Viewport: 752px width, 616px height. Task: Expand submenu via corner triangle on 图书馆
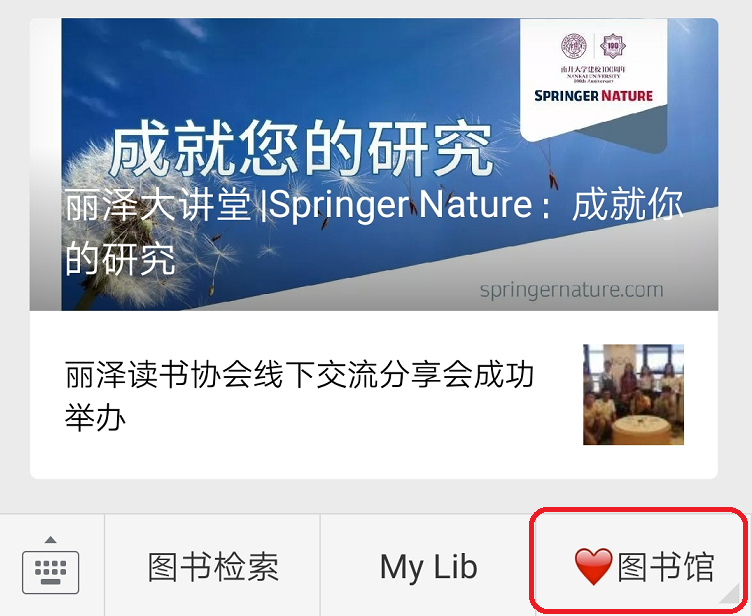coord(730,593)
